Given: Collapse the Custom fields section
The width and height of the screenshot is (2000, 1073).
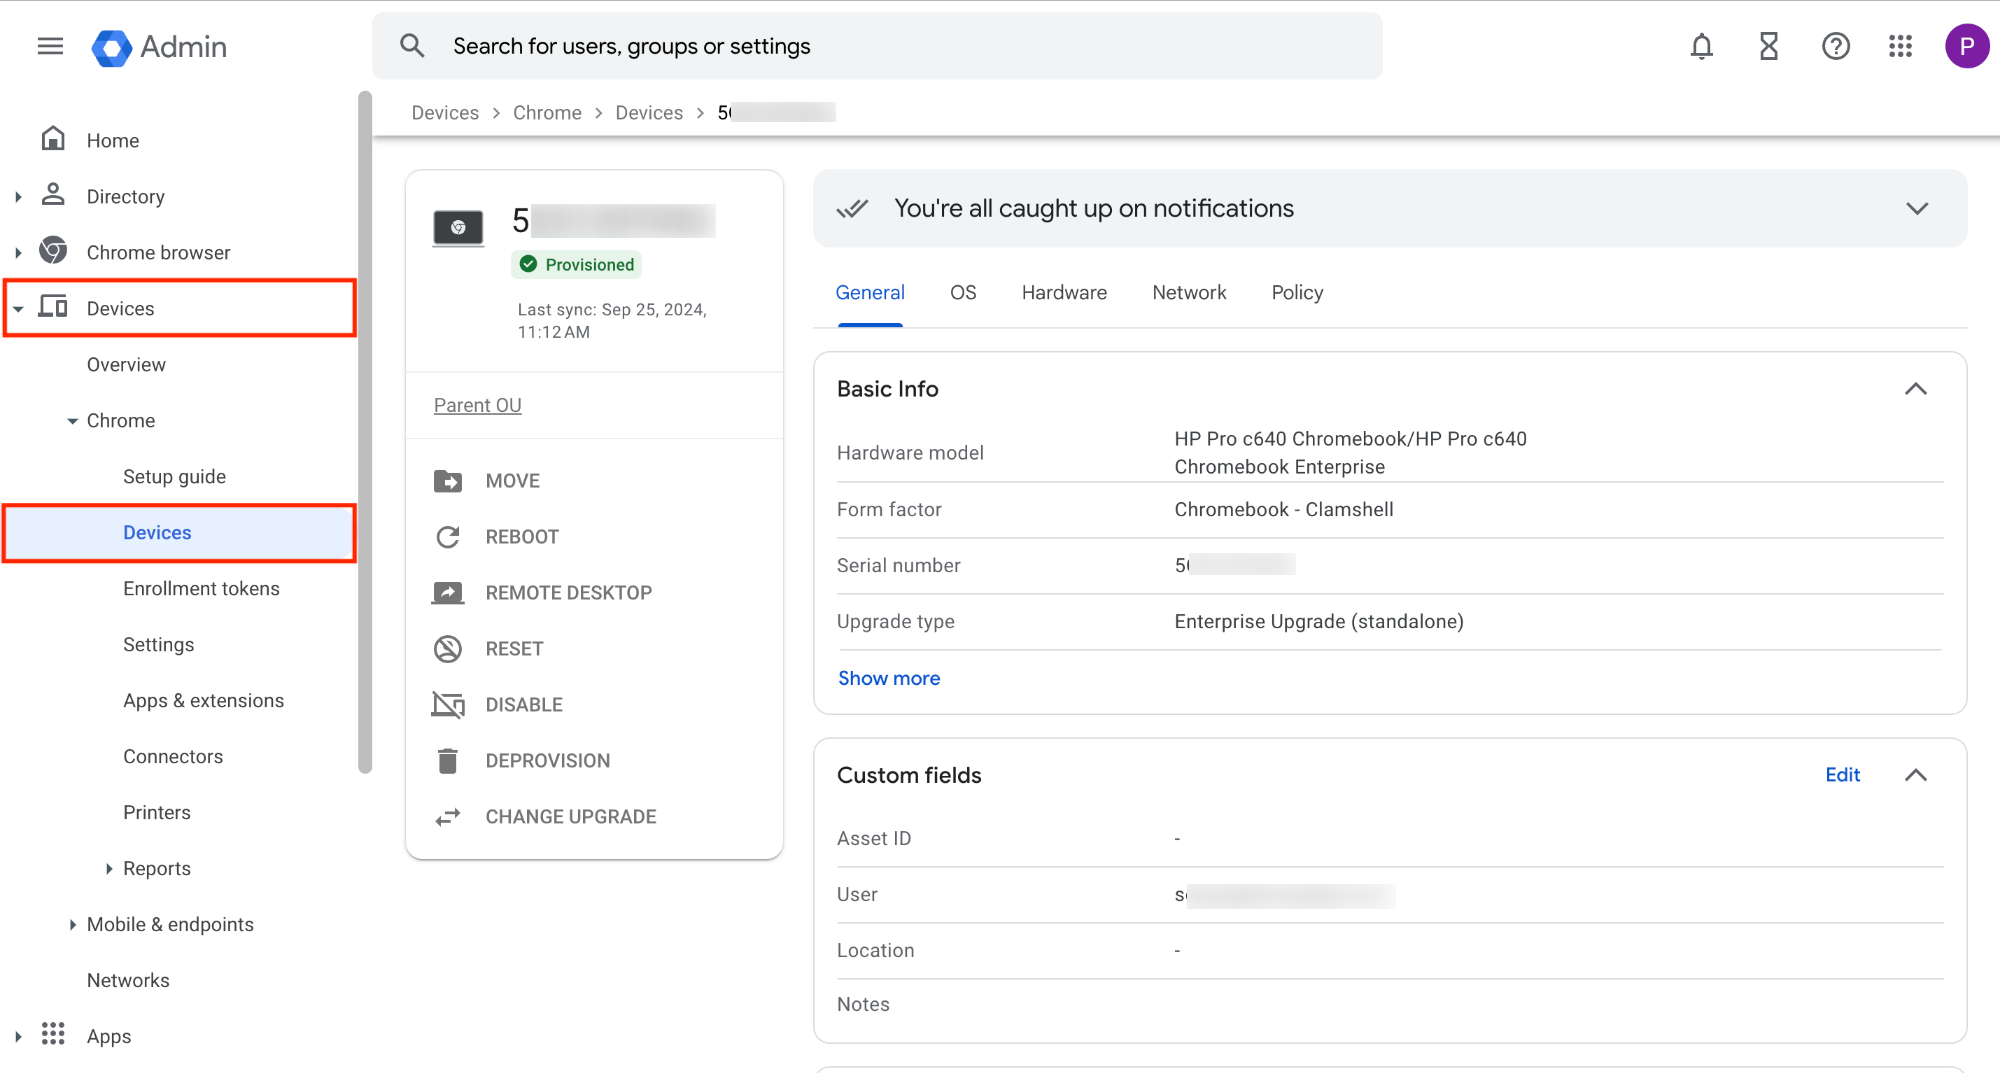Looking at the screenshot, I should pos(1916,775).
